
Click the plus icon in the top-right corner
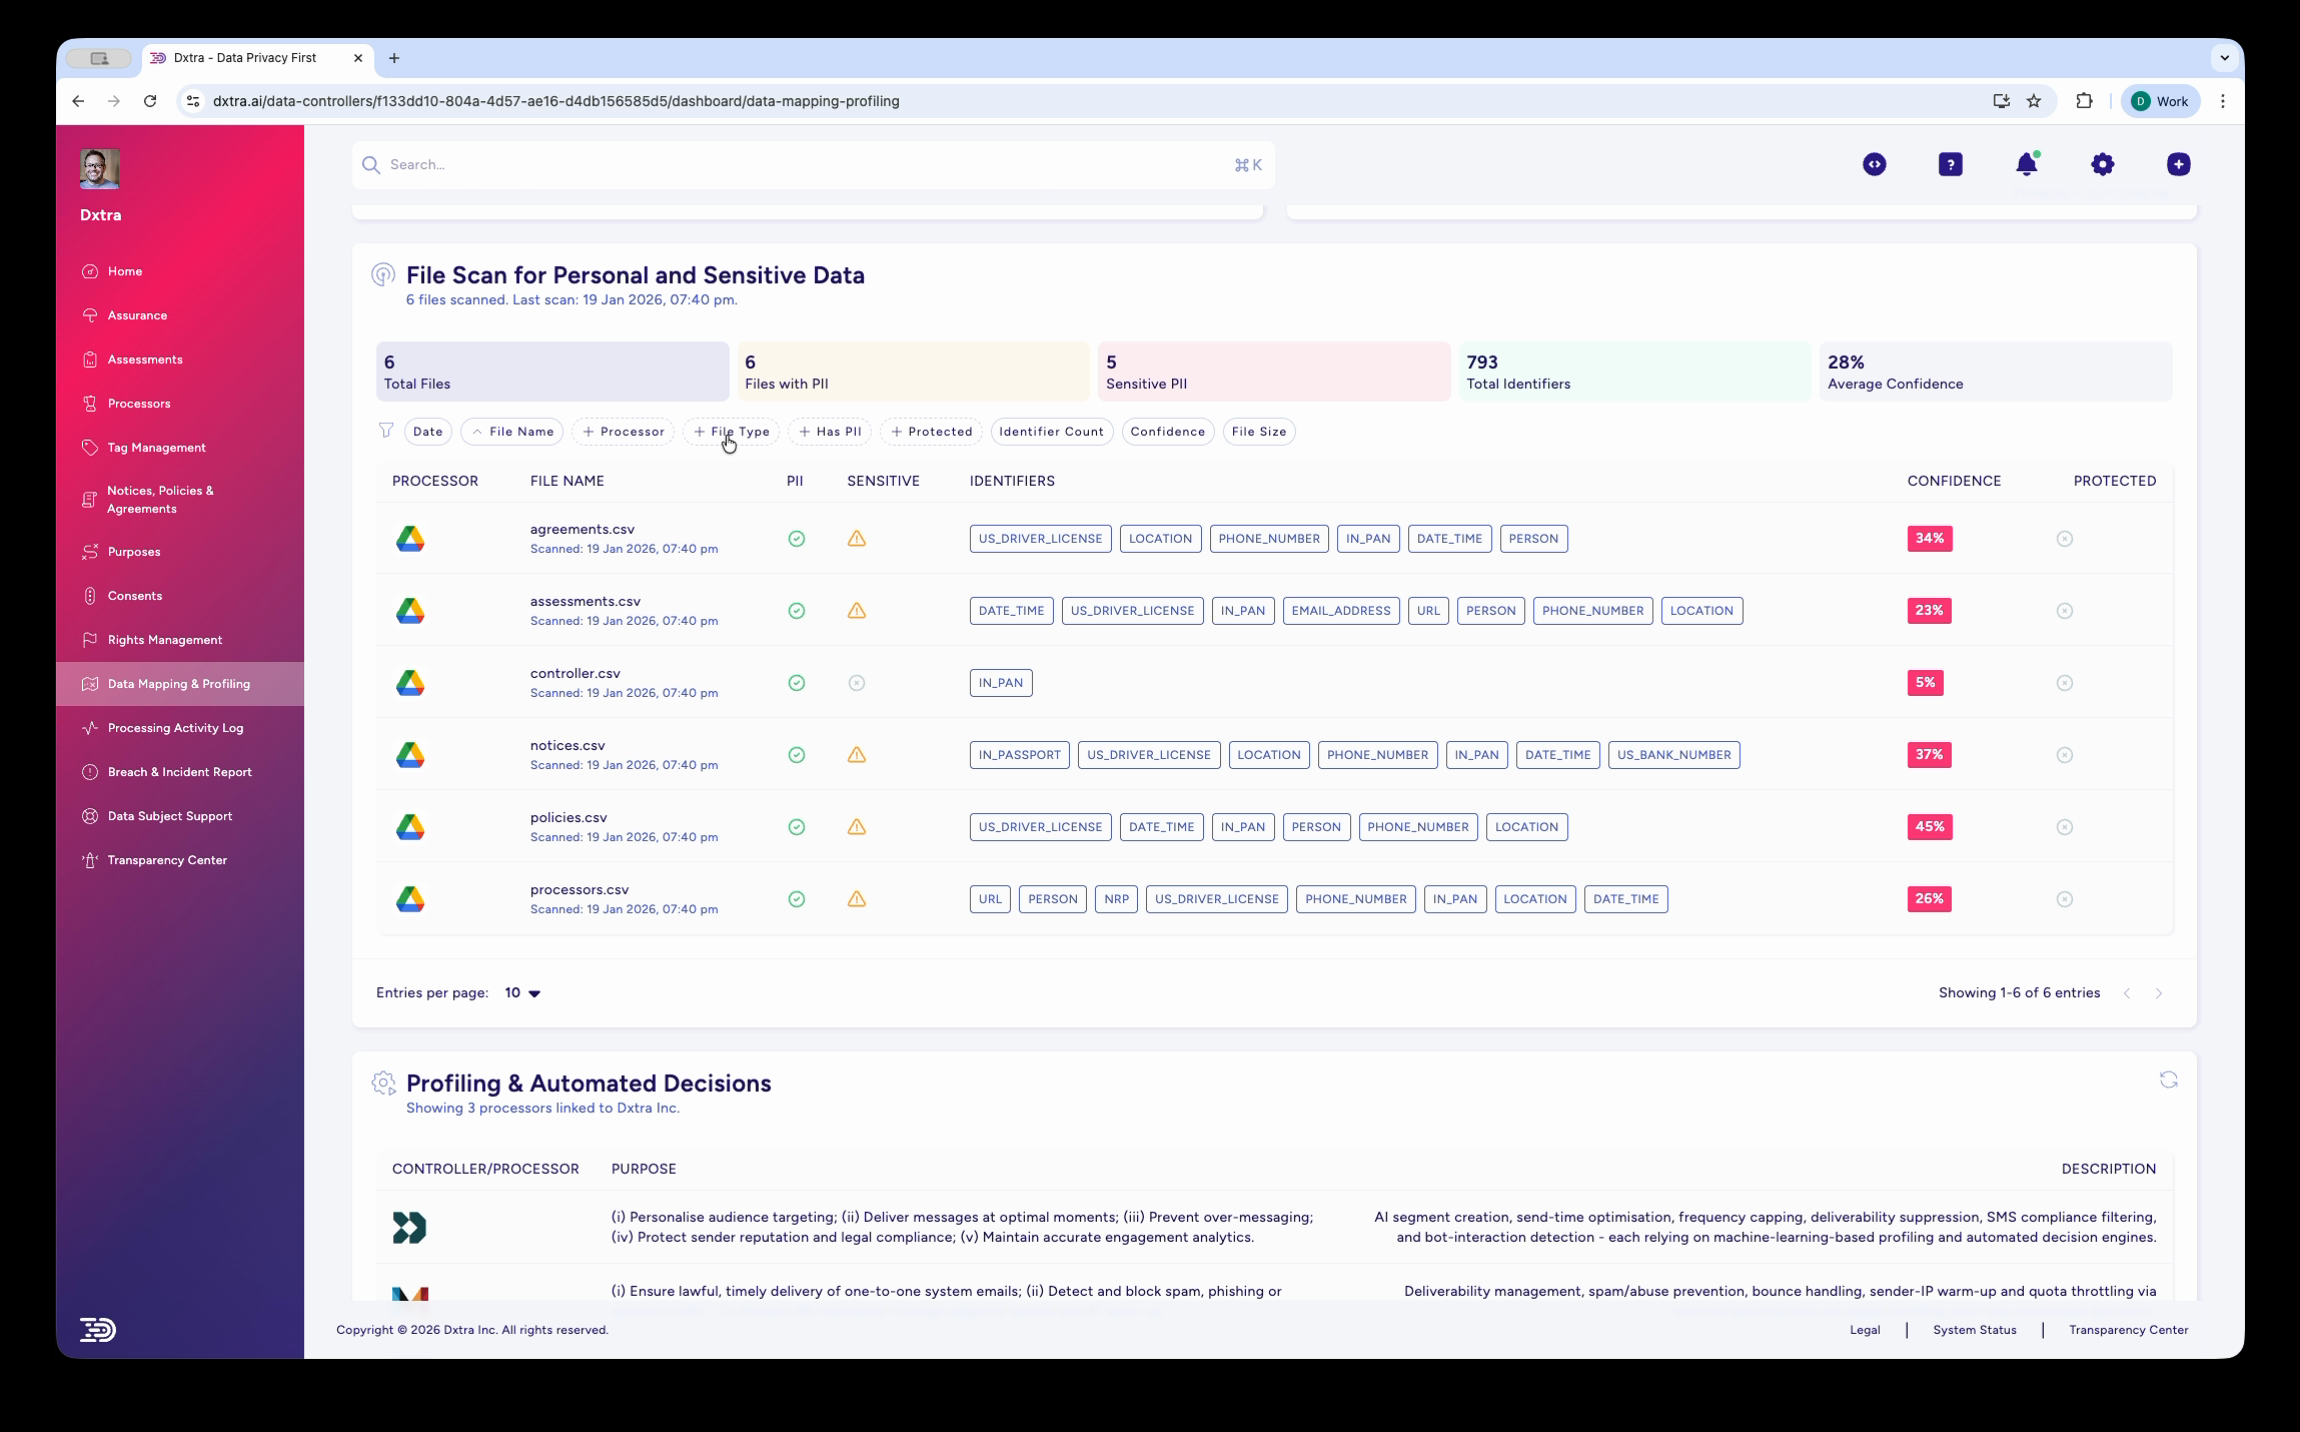2178,164
